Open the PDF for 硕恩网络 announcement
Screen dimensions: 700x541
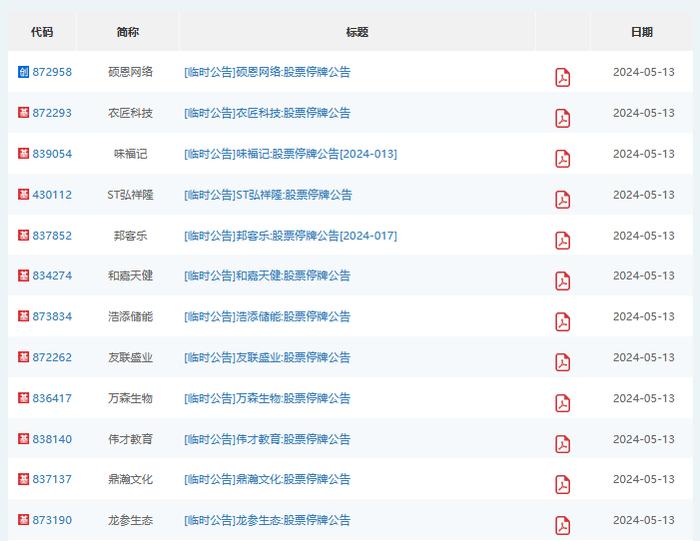click(562, 77)
